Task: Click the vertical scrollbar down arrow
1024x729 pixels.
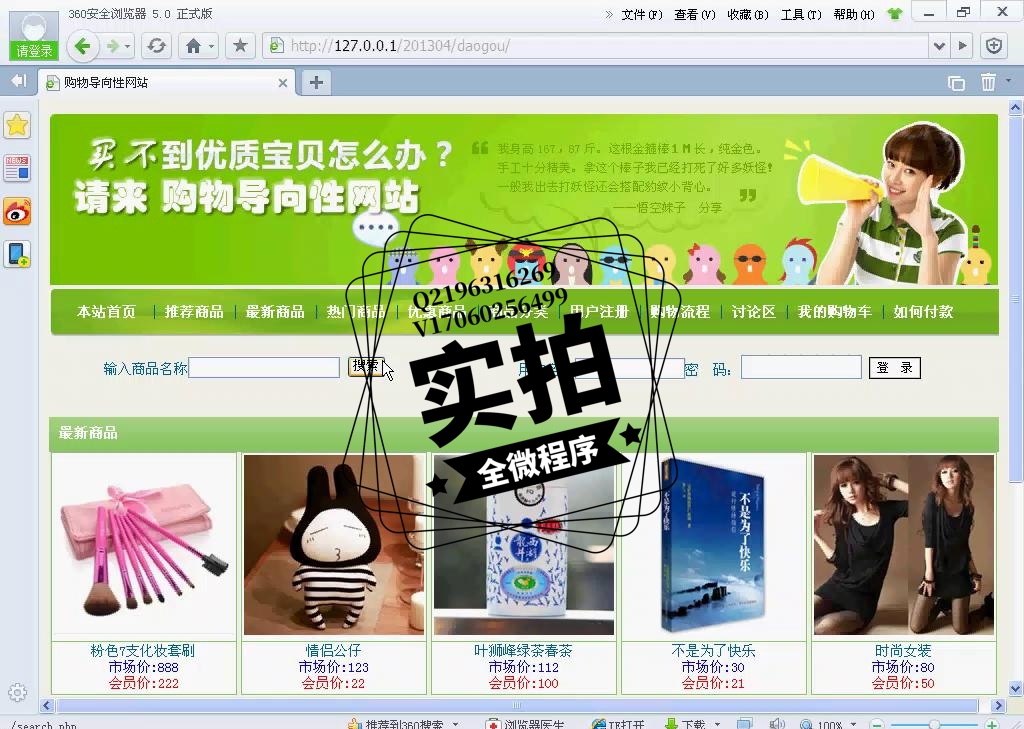Action: coord(1016,688)
